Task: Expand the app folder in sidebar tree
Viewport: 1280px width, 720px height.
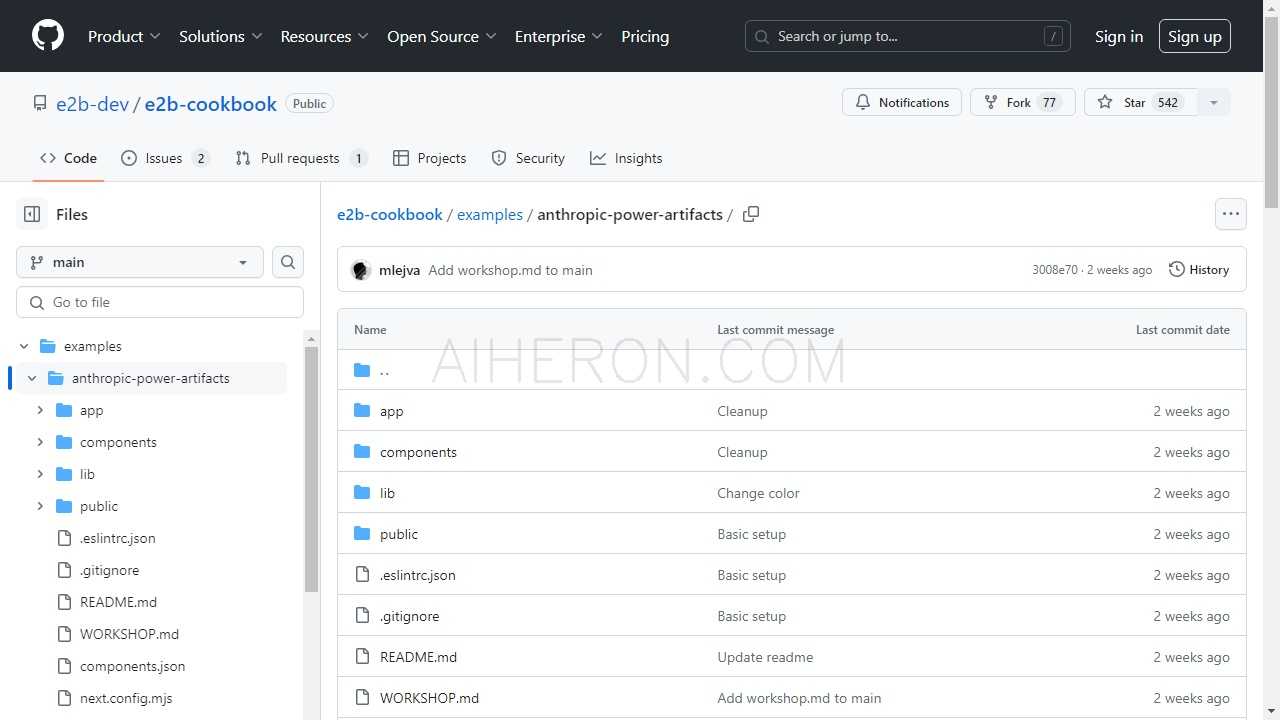Action: coord(40,410)
